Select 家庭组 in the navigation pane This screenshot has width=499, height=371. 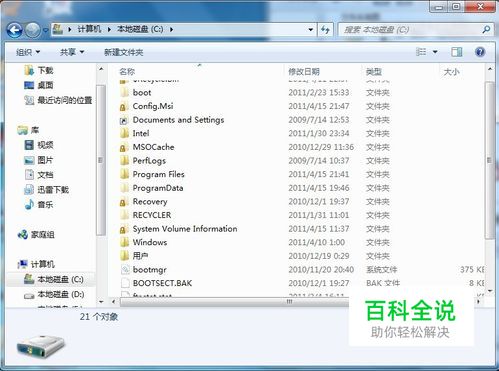click(36, 234)
